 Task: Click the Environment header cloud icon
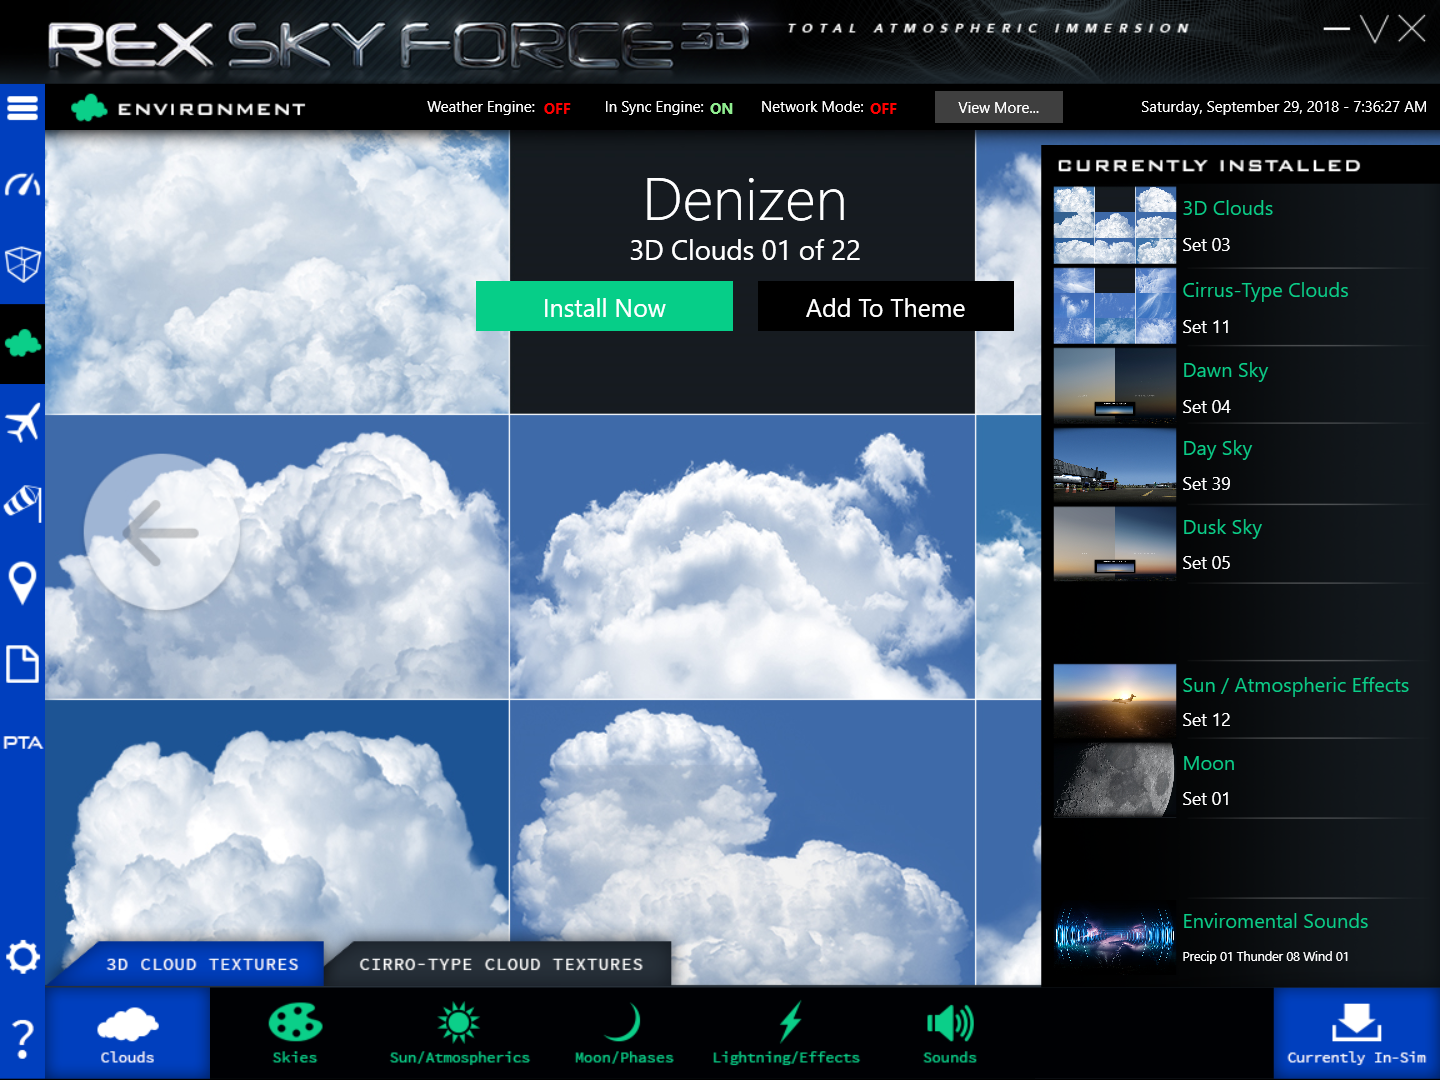click(89, 108)
